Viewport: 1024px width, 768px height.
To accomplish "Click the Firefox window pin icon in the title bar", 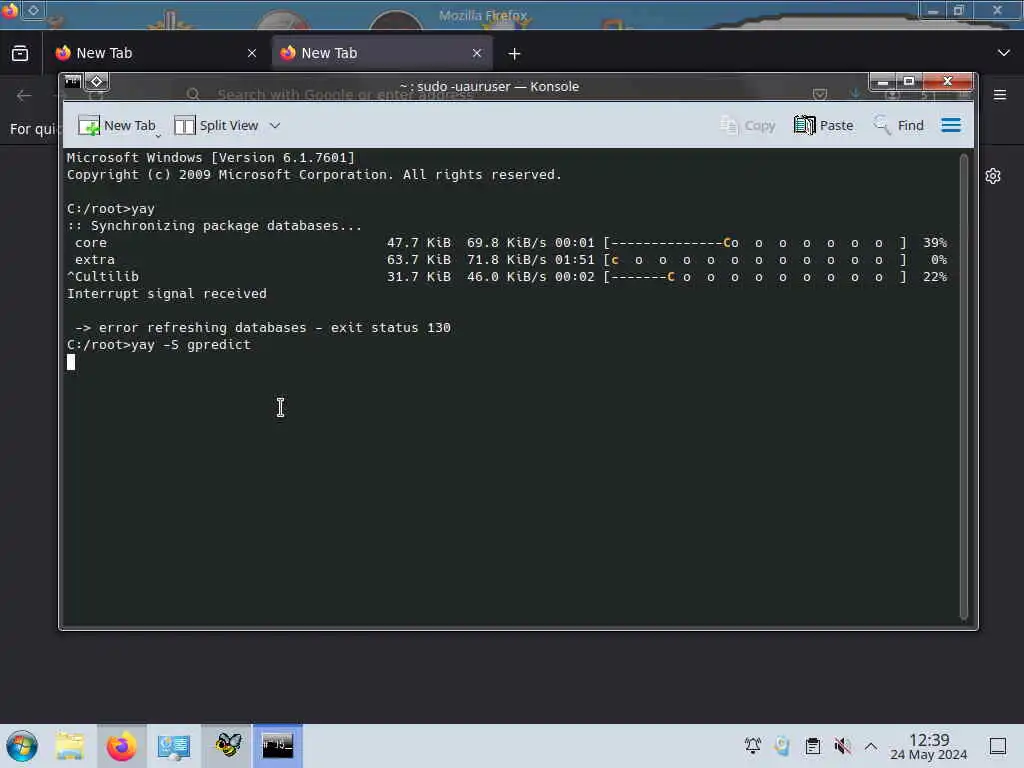I will pos(33,10).
